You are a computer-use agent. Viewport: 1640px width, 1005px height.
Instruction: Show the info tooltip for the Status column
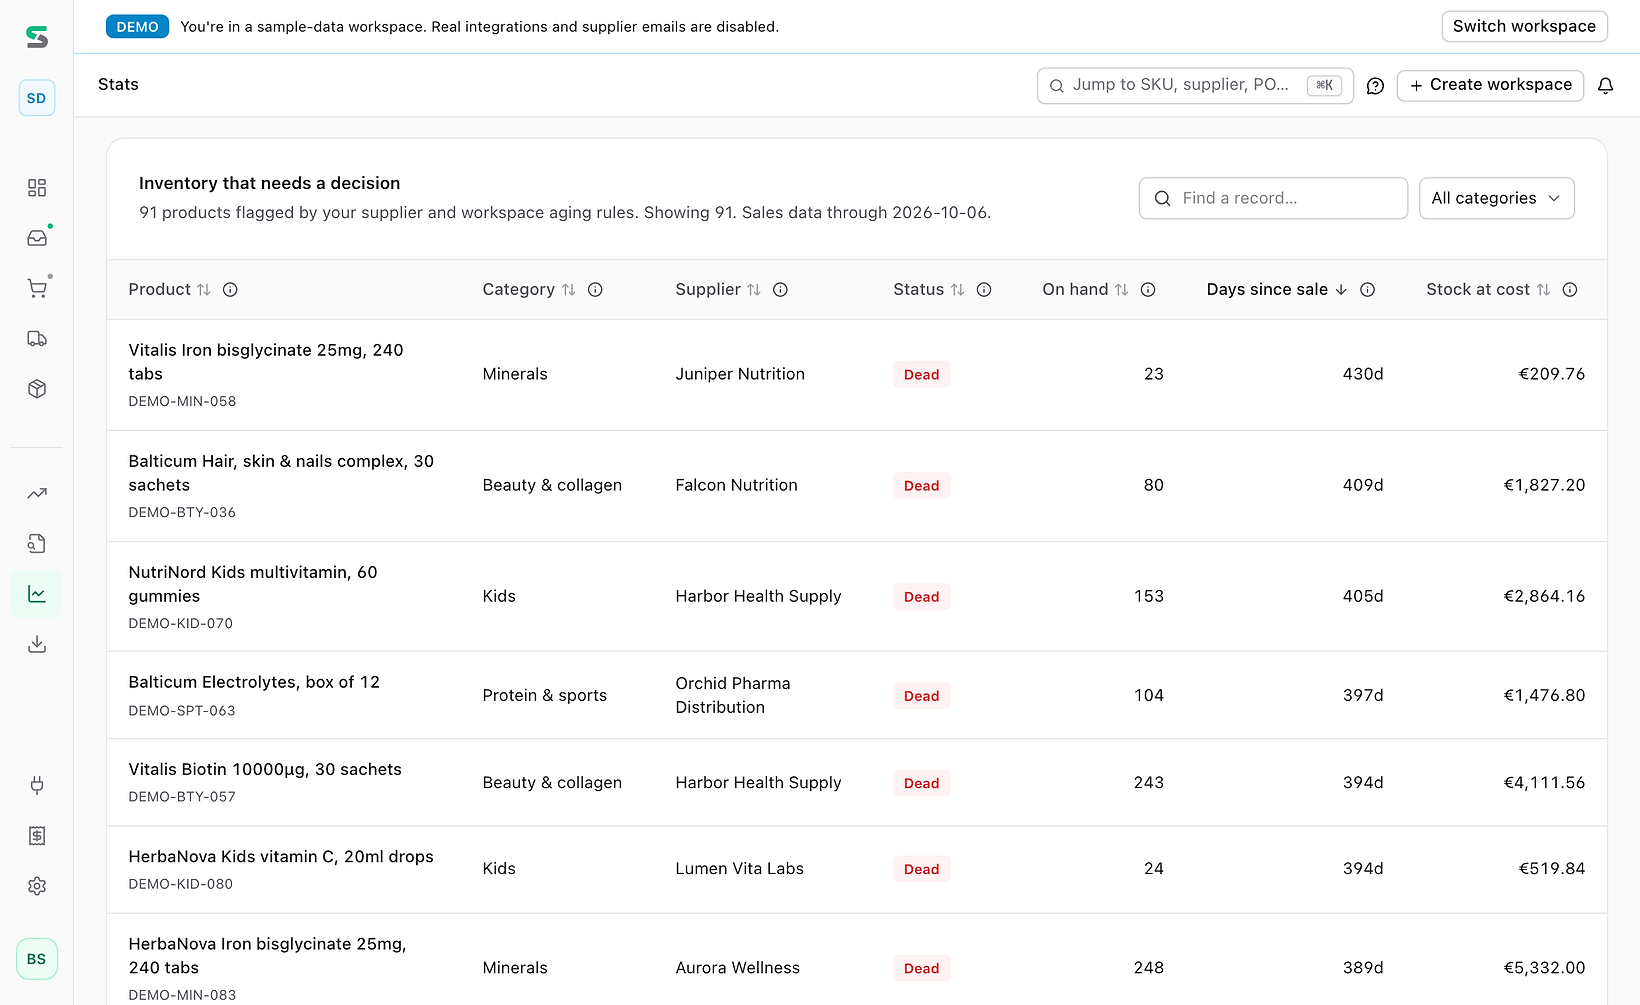pos(984,290)
